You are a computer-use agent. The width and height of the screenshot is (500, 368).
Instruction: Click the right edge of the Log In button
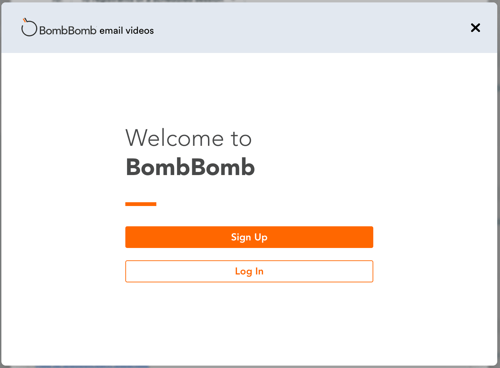click(368, 271)
